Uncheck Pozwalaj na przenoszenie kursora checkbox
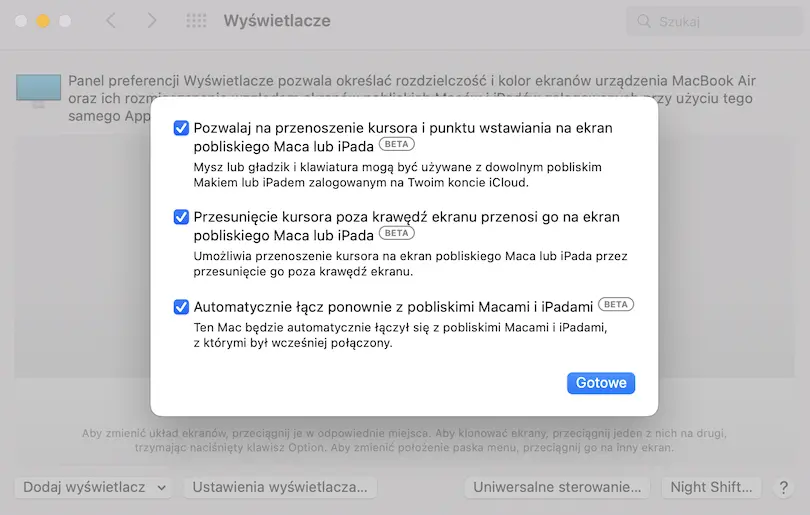The image size is (810, 515). point(181,128)
